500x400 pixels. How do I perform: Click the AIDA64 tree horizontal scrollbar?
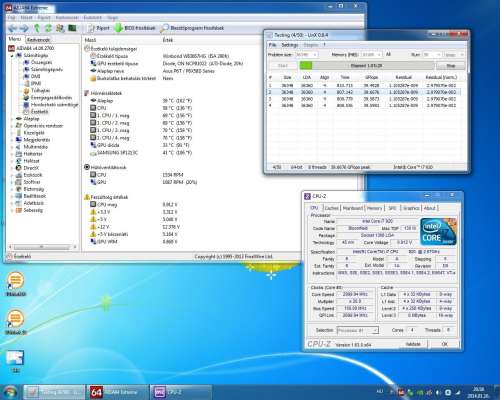coord(42,247)
